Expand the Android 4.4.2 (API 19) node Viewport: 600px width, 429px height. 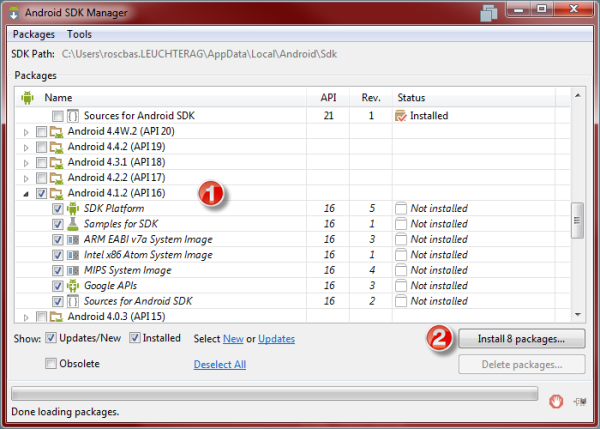coord(26,148)
